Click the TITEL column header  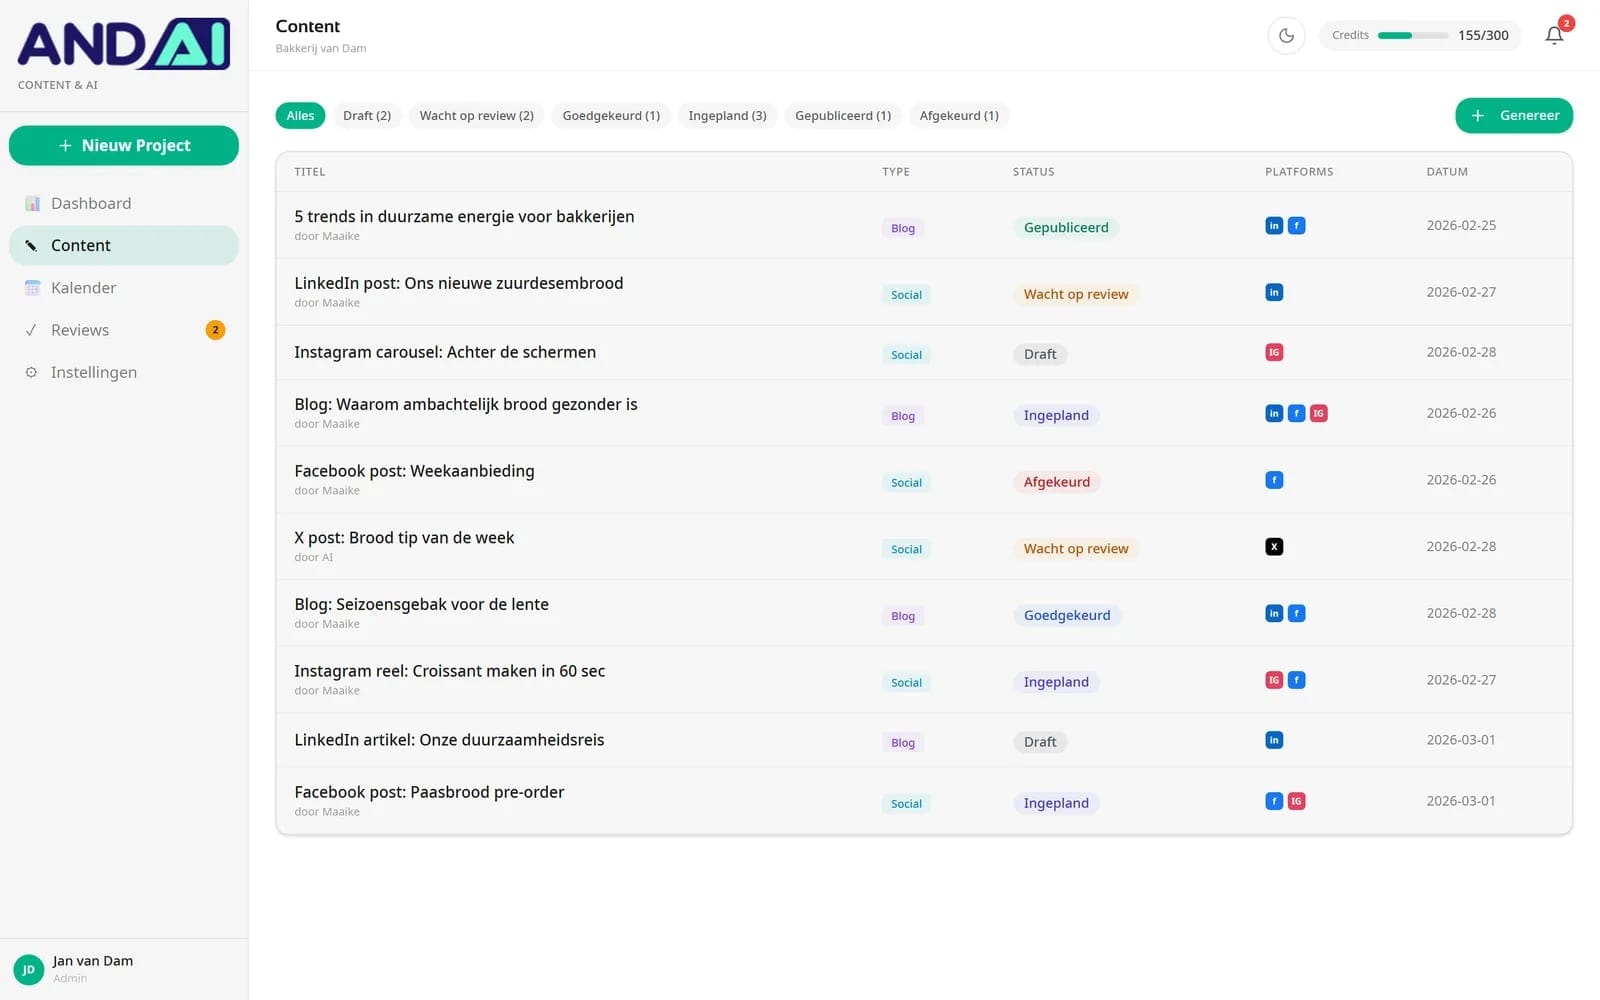[310, 172]
